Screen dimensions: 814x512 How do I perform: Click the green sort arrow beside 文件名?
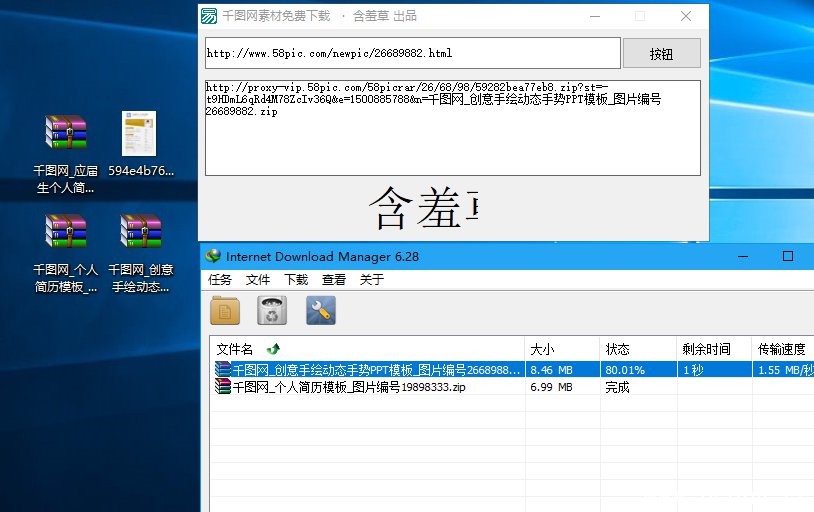273,349
